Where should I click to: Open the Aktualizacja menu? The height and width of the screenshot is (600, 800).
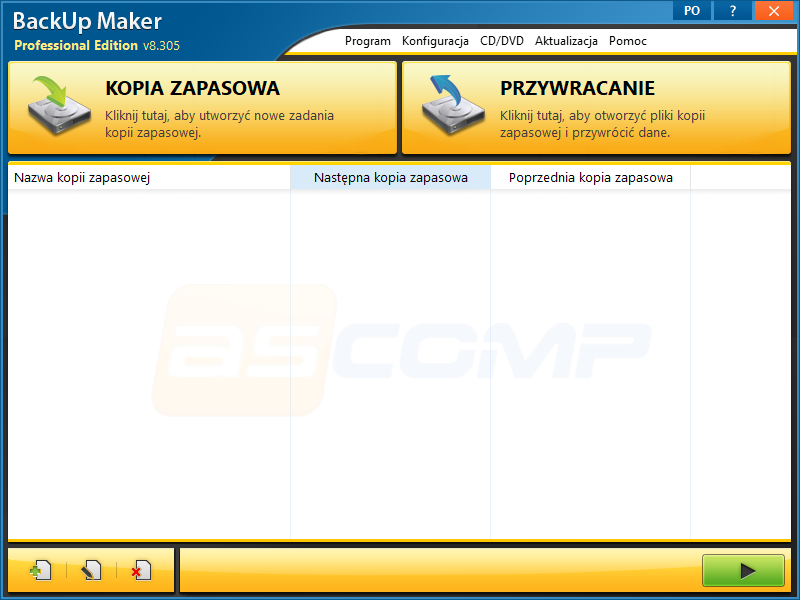(x=566, y=41)
